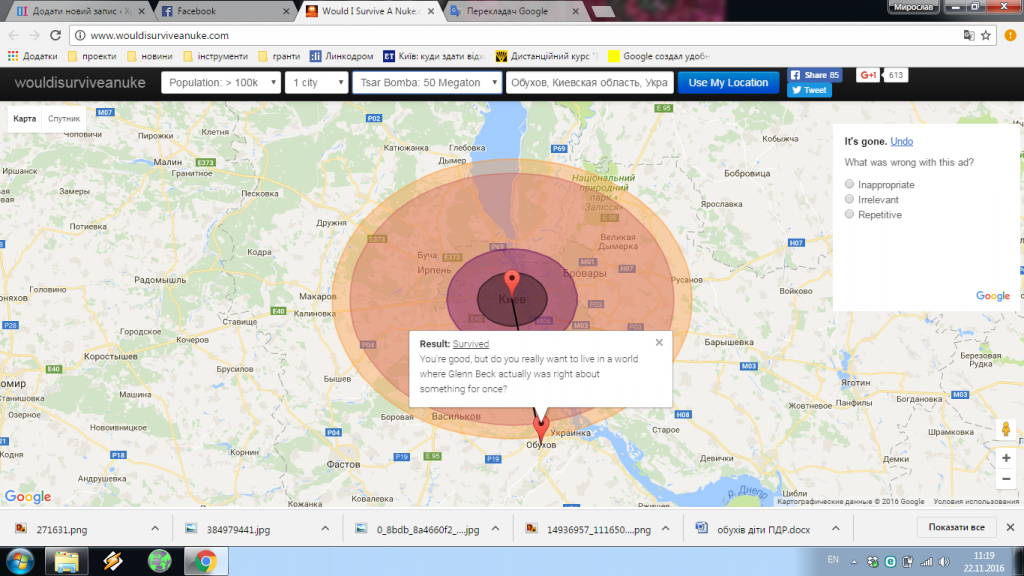Click the Twitter Tweet button
The height and width of the screenshot is (576, 1024).
click(x=809, y=90)
